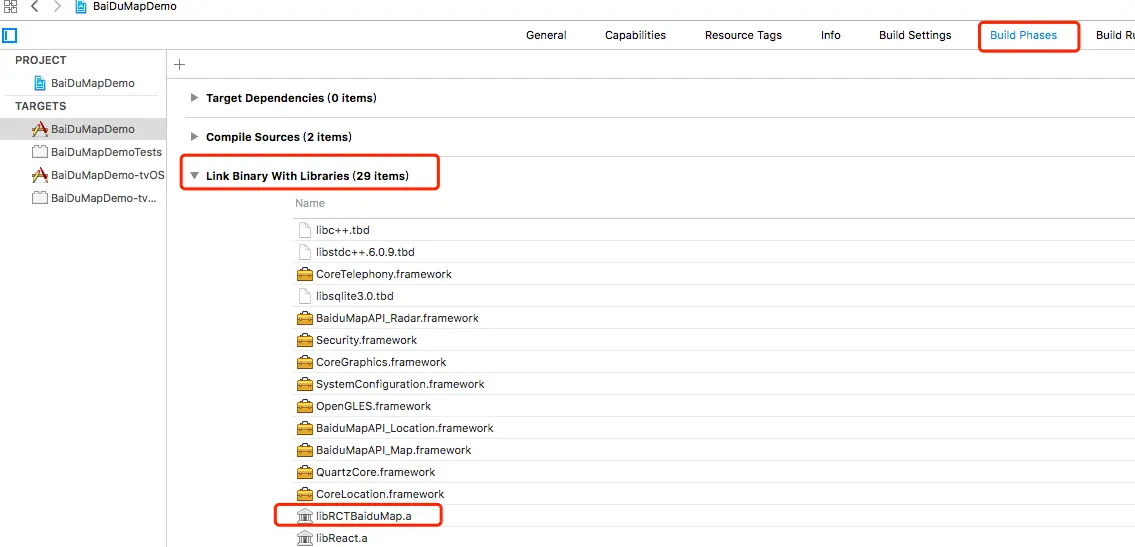
Task: Select QuartzCore.framework entry
Action: [376, 472]
